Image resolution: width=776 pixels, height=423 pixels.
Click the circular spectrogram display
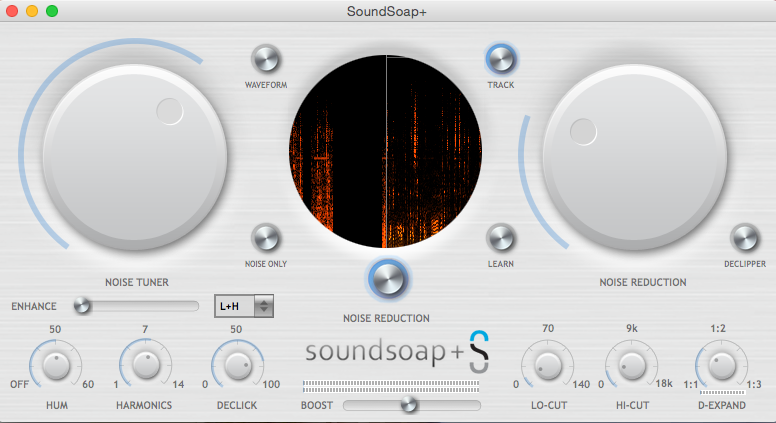pos(386,151)
